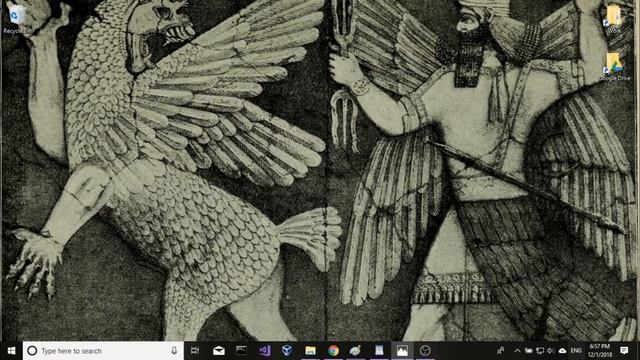Select the Recycle Bin desktop icon
This screenshot has height=360, width=640.
(x=17, y=19)
